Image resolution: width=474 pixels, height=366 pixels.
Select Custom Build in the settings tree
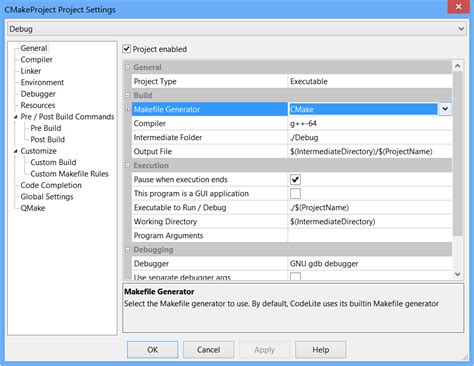point(53,162)
